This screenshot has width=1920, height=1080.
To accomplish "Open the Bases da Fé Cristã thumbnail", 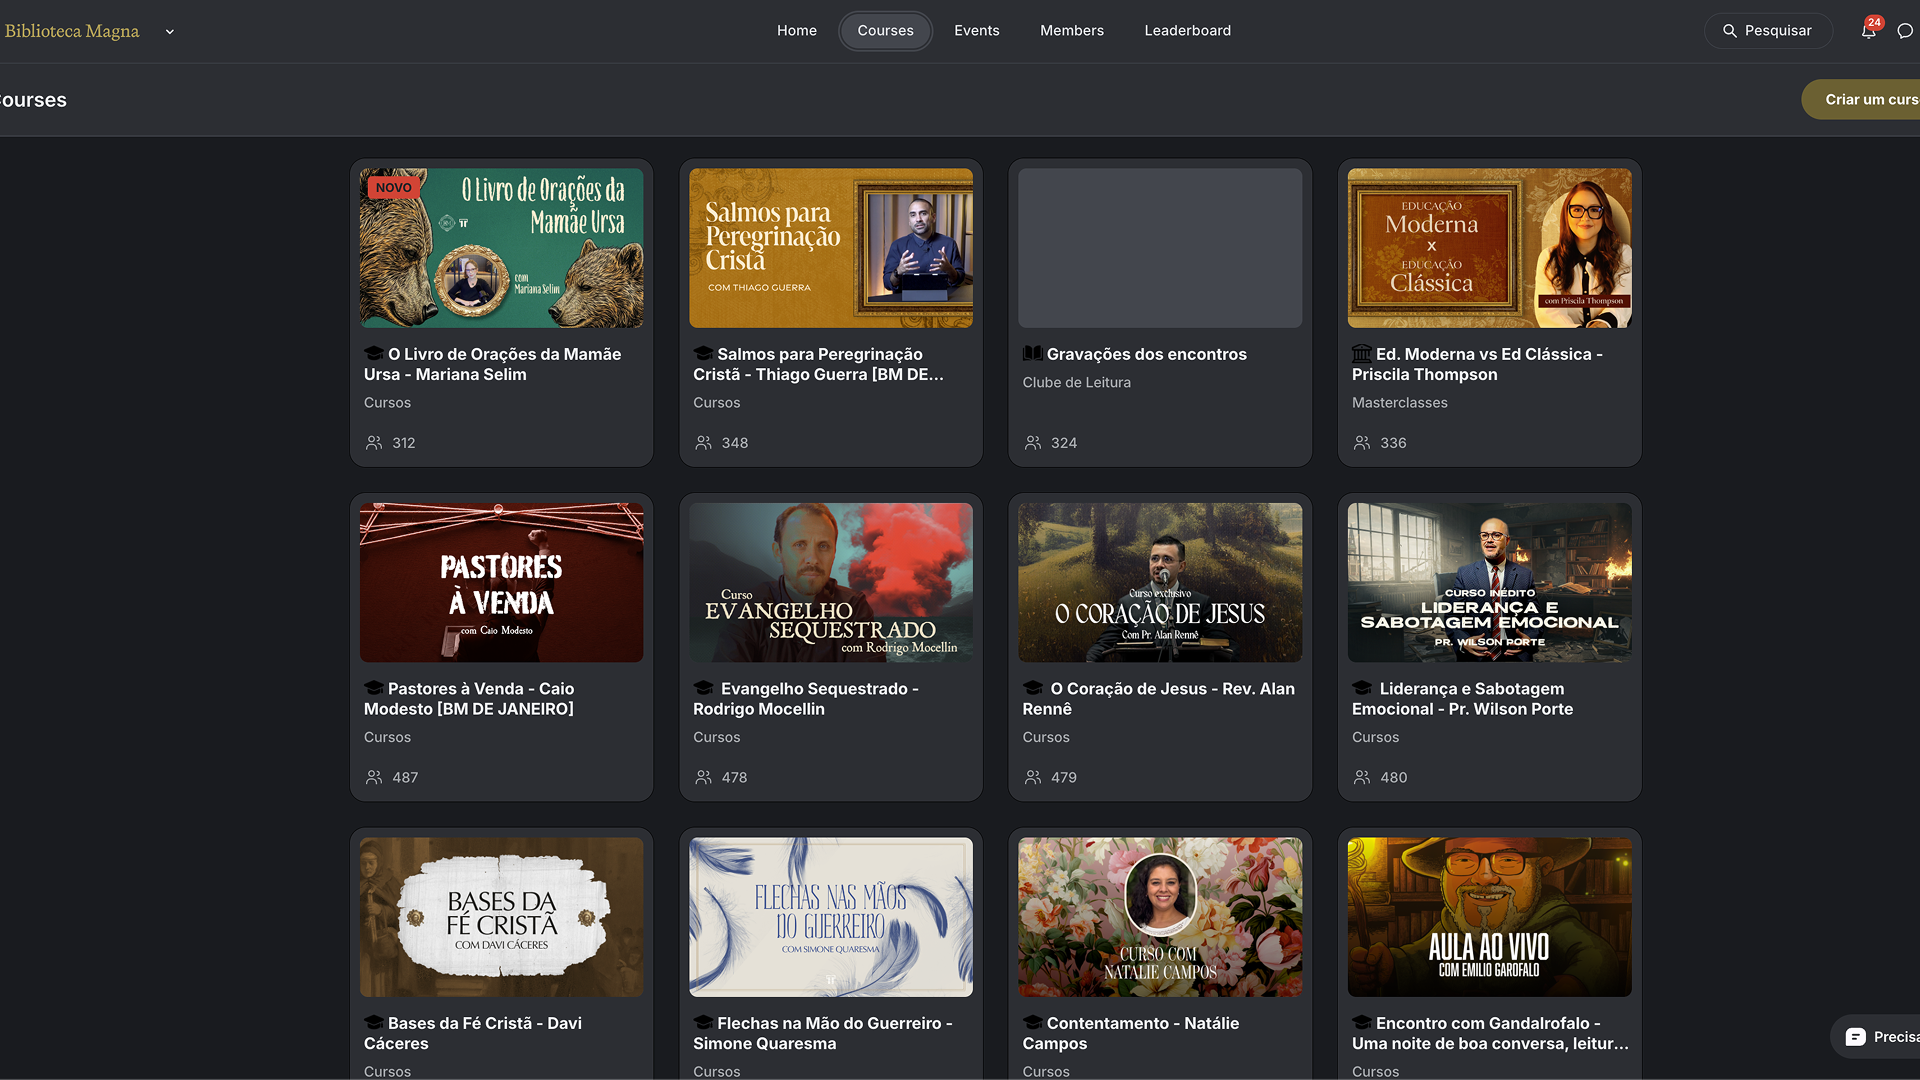I will click(502, 917).
